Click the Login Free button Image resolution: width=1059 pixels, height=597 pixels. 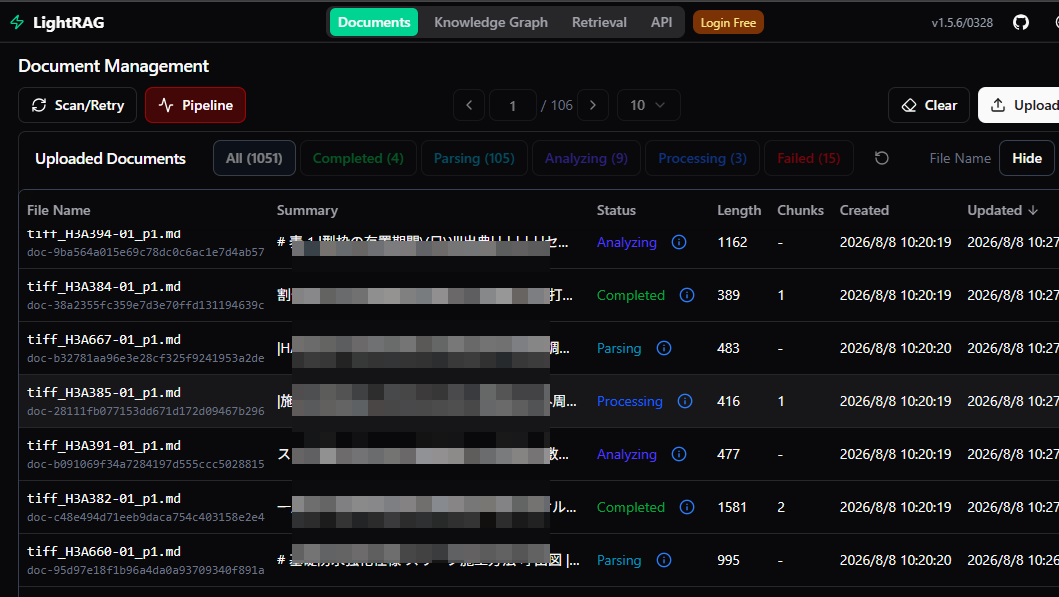click(x=728, y=22)
